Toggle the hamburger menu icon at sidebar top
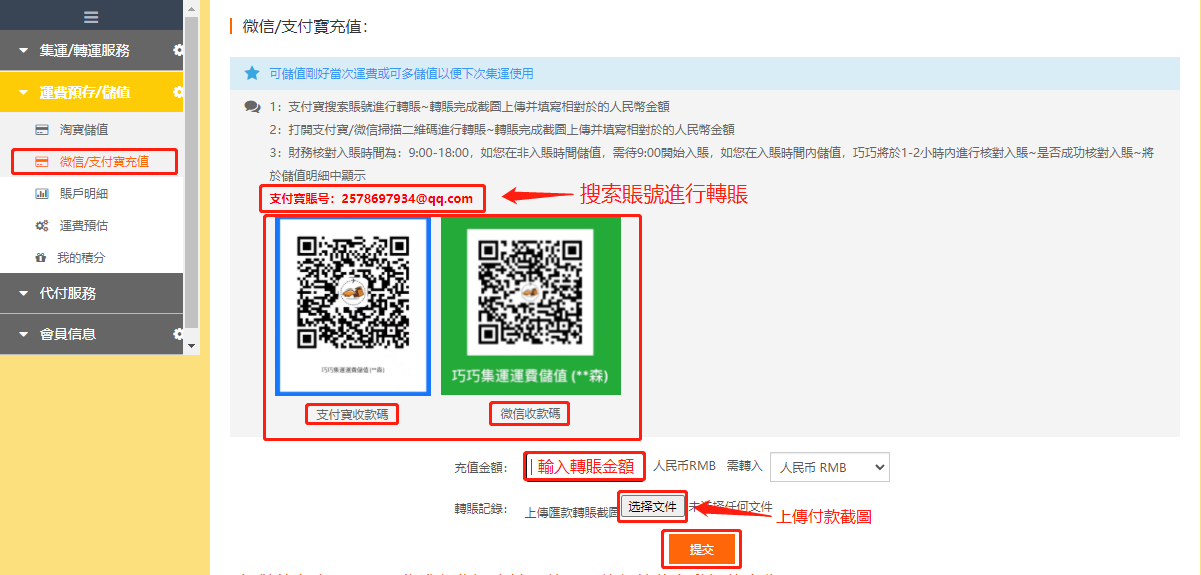 (91, 17)
